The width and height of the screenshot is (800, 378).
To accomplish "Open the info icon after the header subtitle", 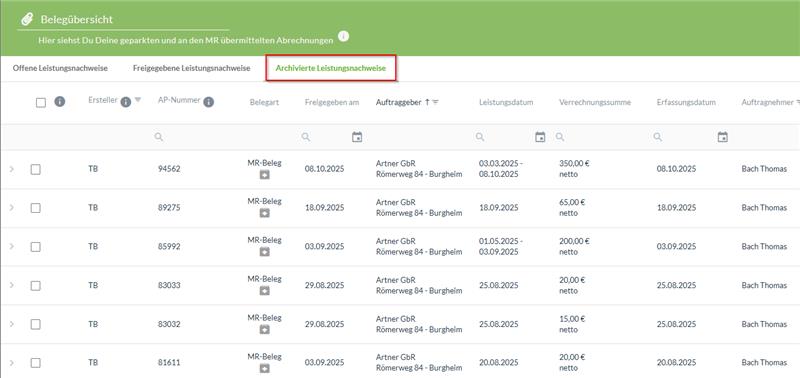I will (x=344, y=37).
